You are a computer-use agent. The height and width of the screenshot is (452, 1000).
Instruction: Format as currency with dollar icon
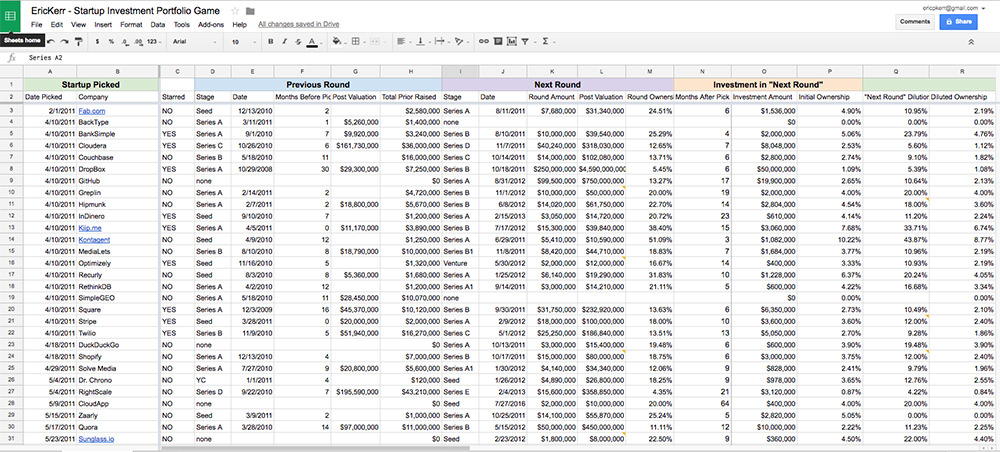pos(97,41)
